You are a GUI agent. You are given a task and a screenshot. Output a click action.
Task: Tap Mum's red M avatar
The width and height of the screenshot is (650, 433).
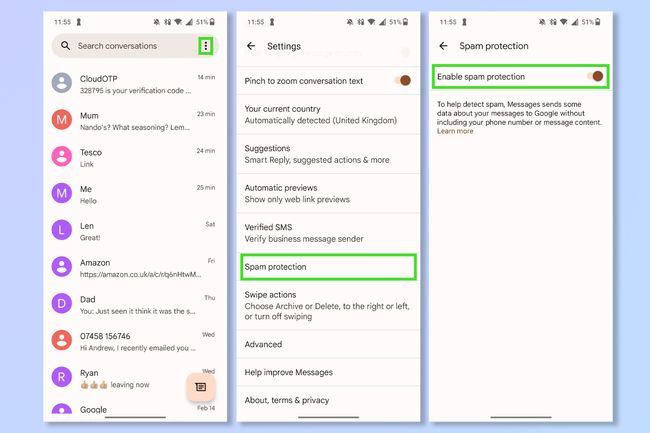tap(62, 120)
